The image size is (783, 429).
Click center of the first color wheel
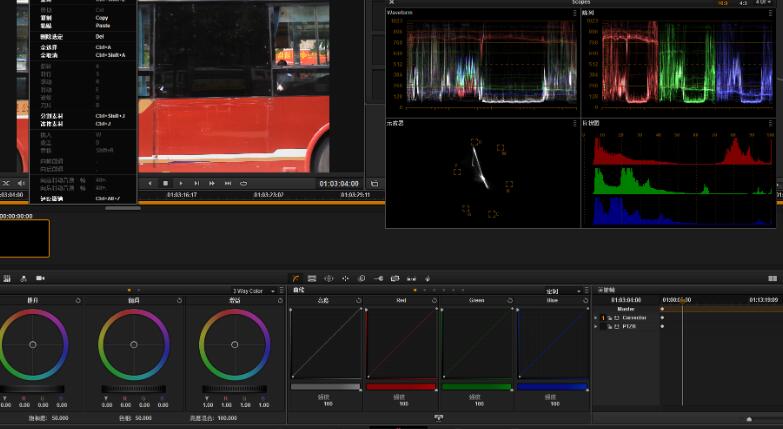[x=33, y=344]
